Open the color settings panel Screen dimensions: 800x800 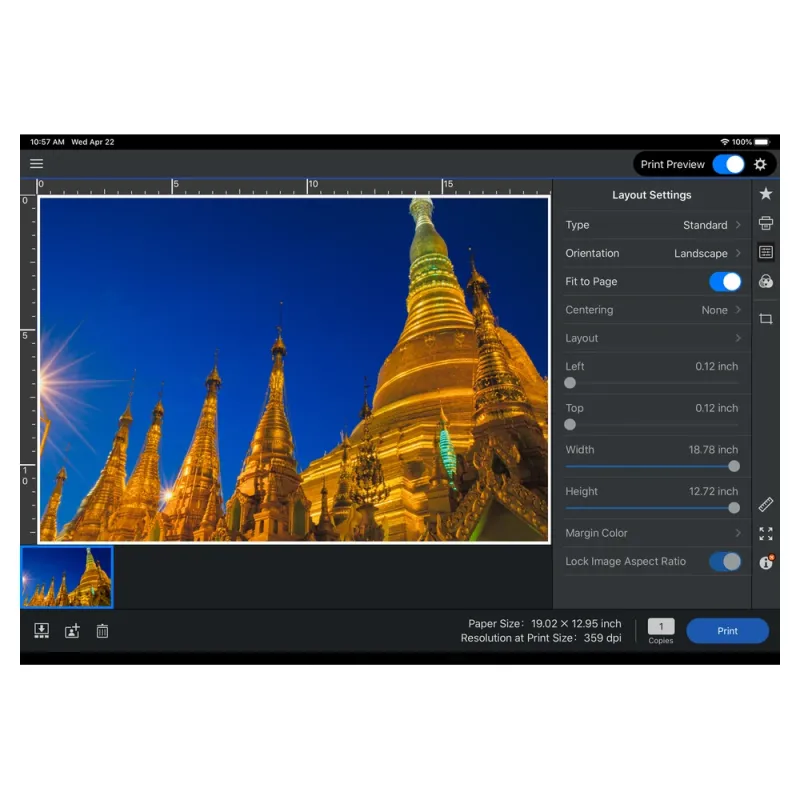766,282
